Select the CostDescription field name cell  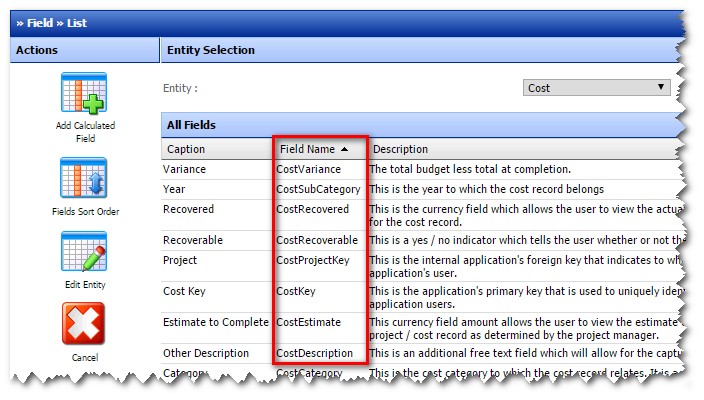314,353
